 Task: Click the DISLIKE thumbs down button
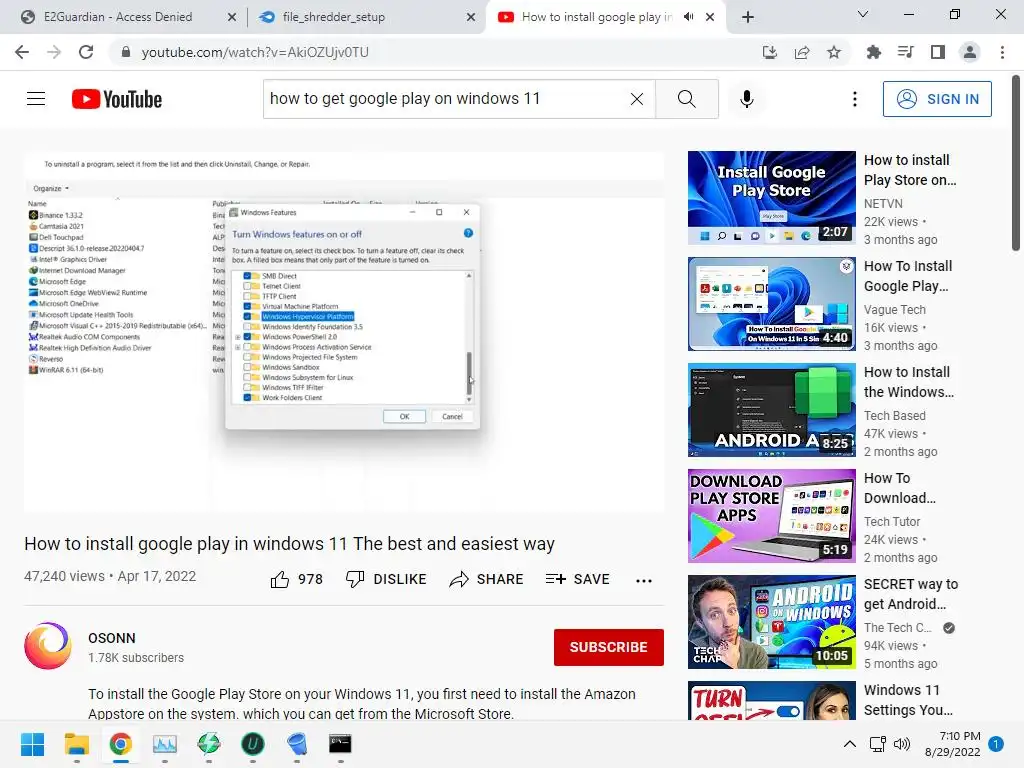[x=386, y=579]
